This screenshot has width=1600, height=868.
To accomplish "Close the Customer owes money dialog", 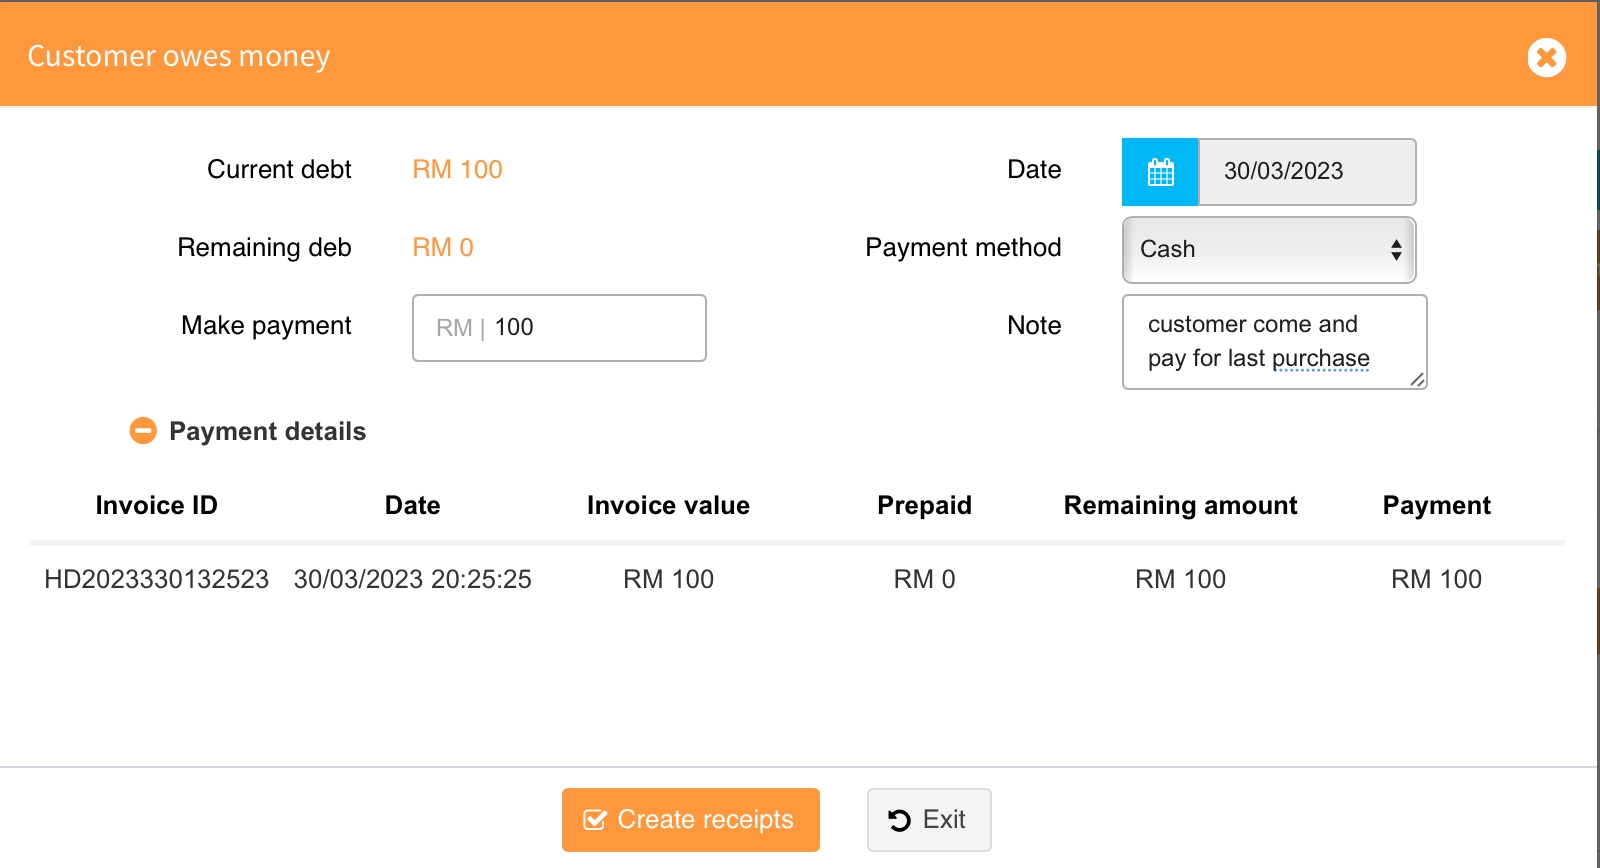I will (1546, 57).
